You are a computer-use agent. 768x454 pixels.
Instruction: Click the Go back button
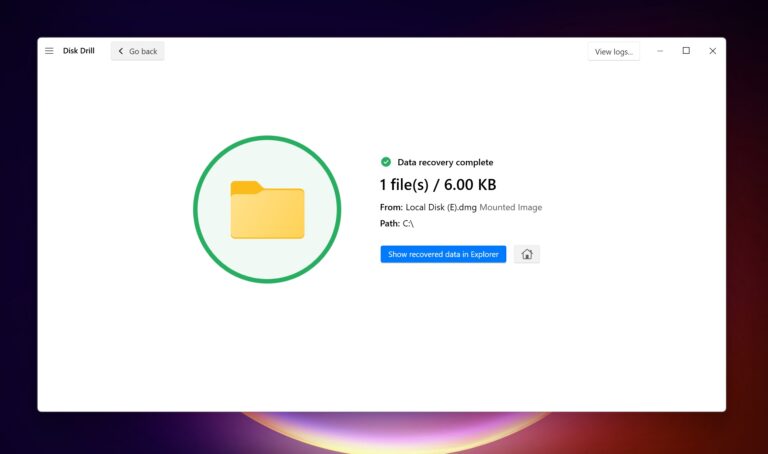pyautogui.click(x=137, y=51)
